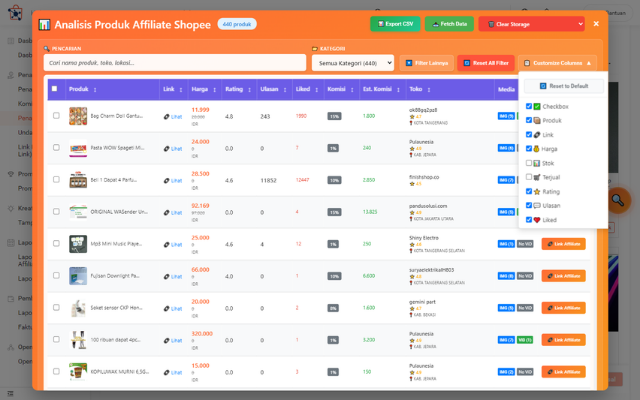Image resolution: width=640 pixels, height=400 pixels.
Task: Click the Fetch Data button
Action: [449, 24]
